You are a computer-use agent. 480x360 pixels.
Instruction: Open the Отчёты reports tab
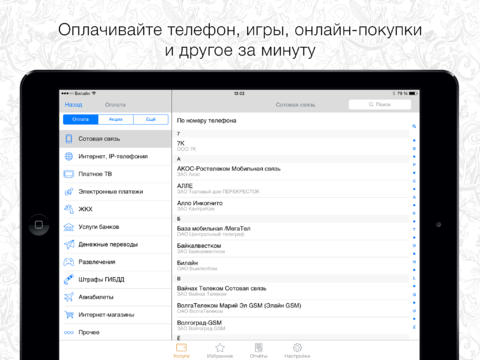tap(259, 351)
